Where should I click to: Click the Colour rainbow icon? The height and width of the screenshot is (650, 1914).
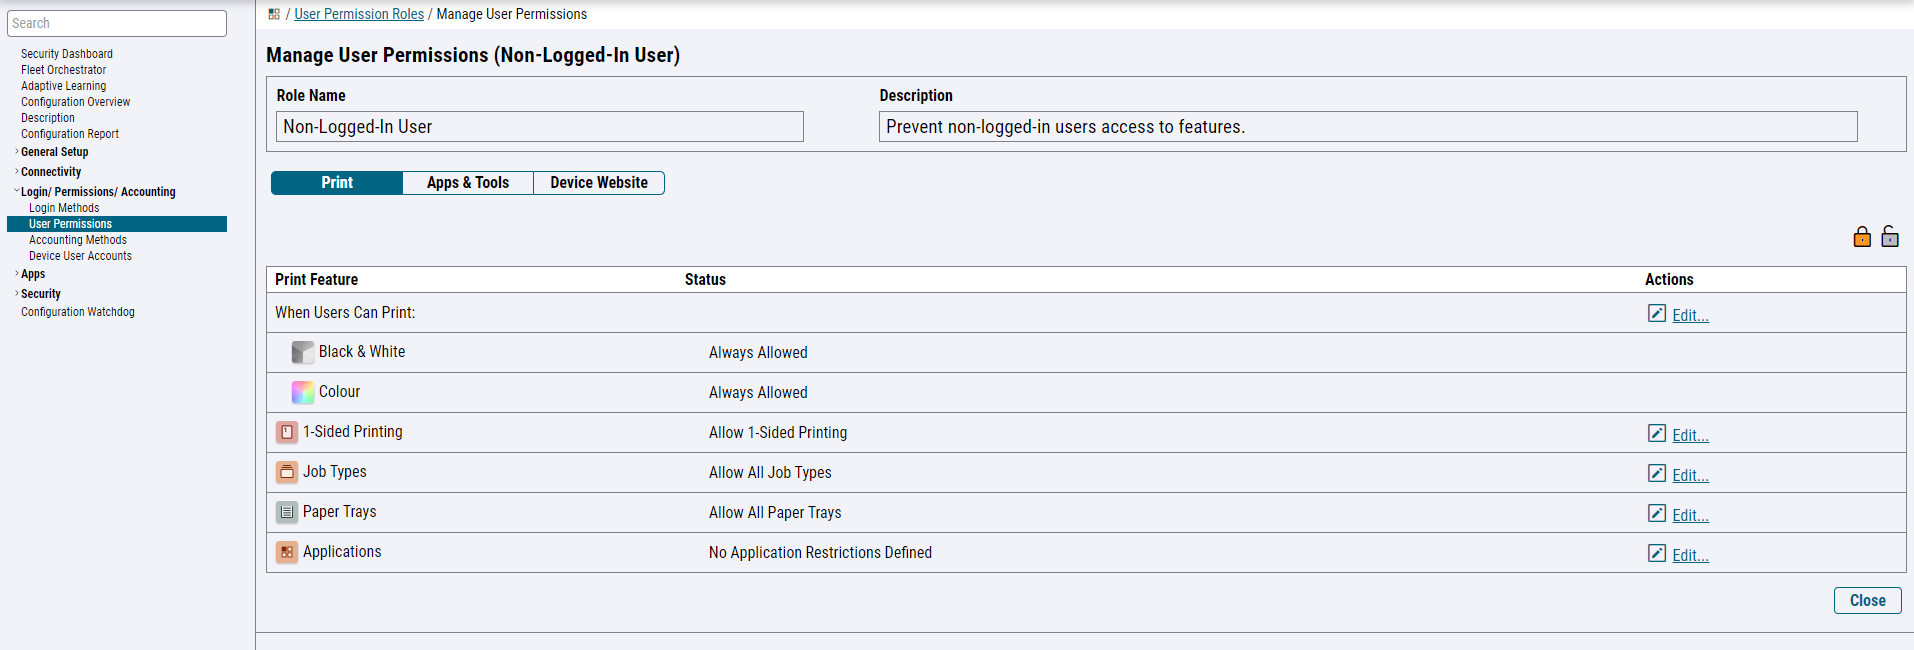pos(302,392)
